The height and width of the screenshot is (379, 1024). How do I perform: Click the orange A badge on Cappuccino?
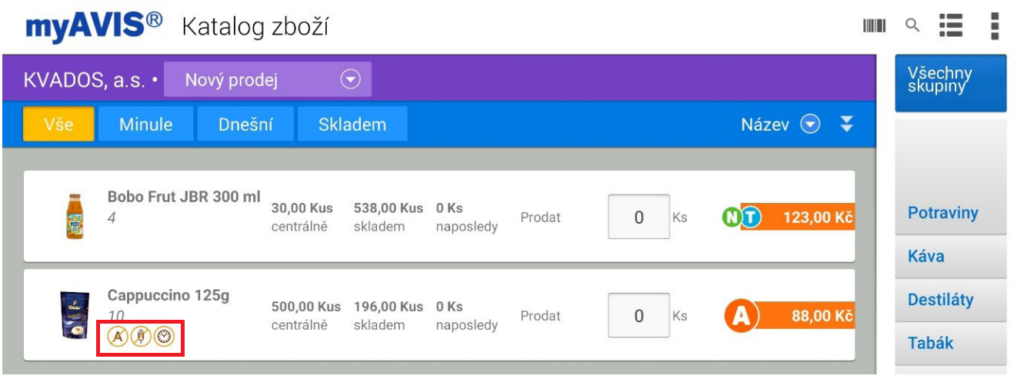741,316
